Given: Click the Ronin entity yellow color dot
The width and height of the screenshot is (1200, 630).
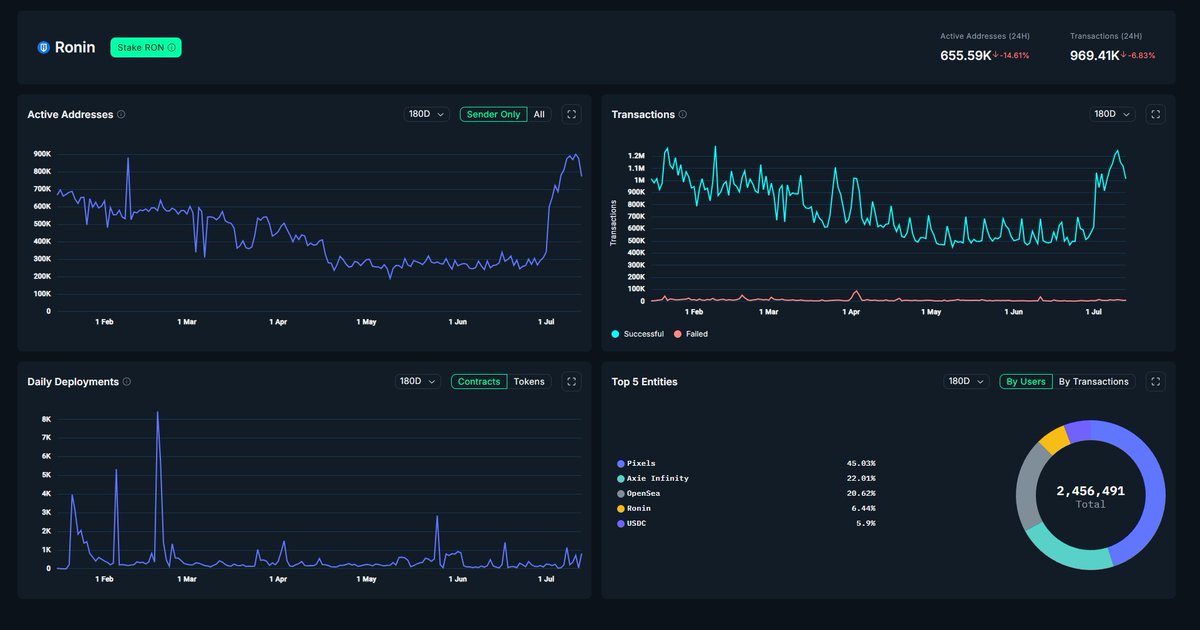Looking at the screenshot, I should coord(621,509).
